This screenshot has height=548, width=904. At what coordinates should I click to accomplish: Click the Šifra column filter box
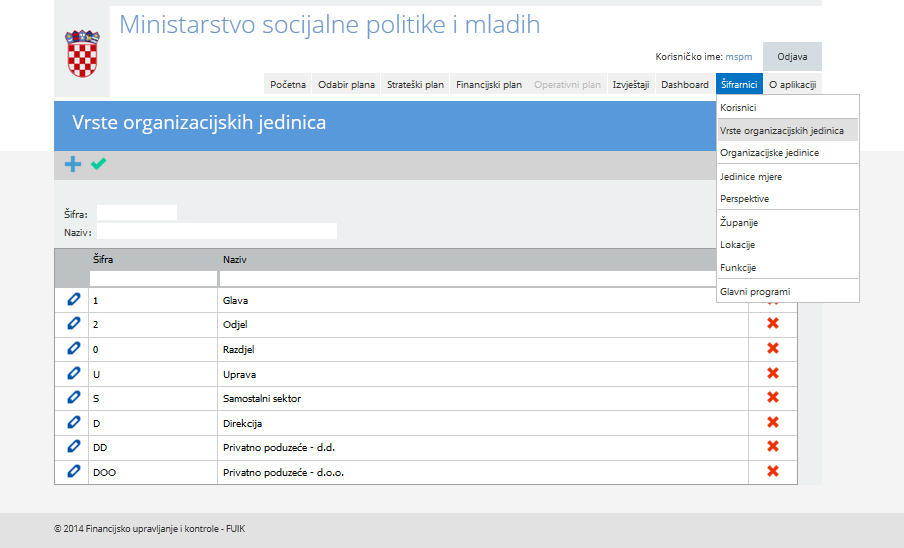[x=153, y=279]
